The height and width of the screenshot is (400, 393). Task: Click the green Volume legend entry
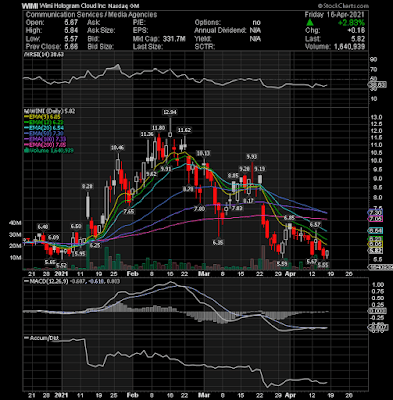point(49,150)
